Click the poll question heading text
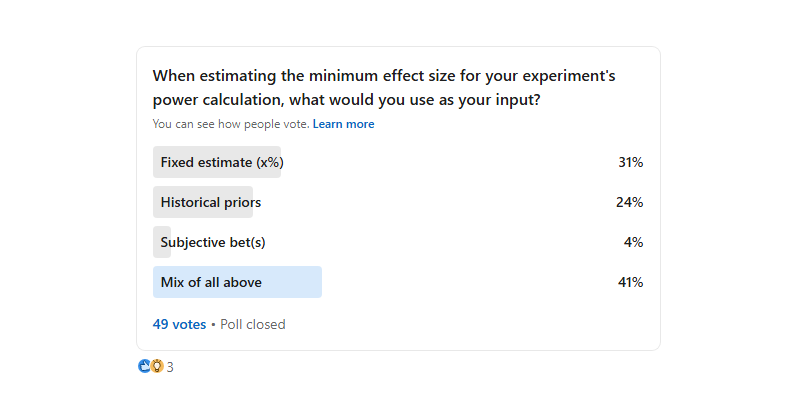Screen dimensions: 800x420 tap(398, 87)
